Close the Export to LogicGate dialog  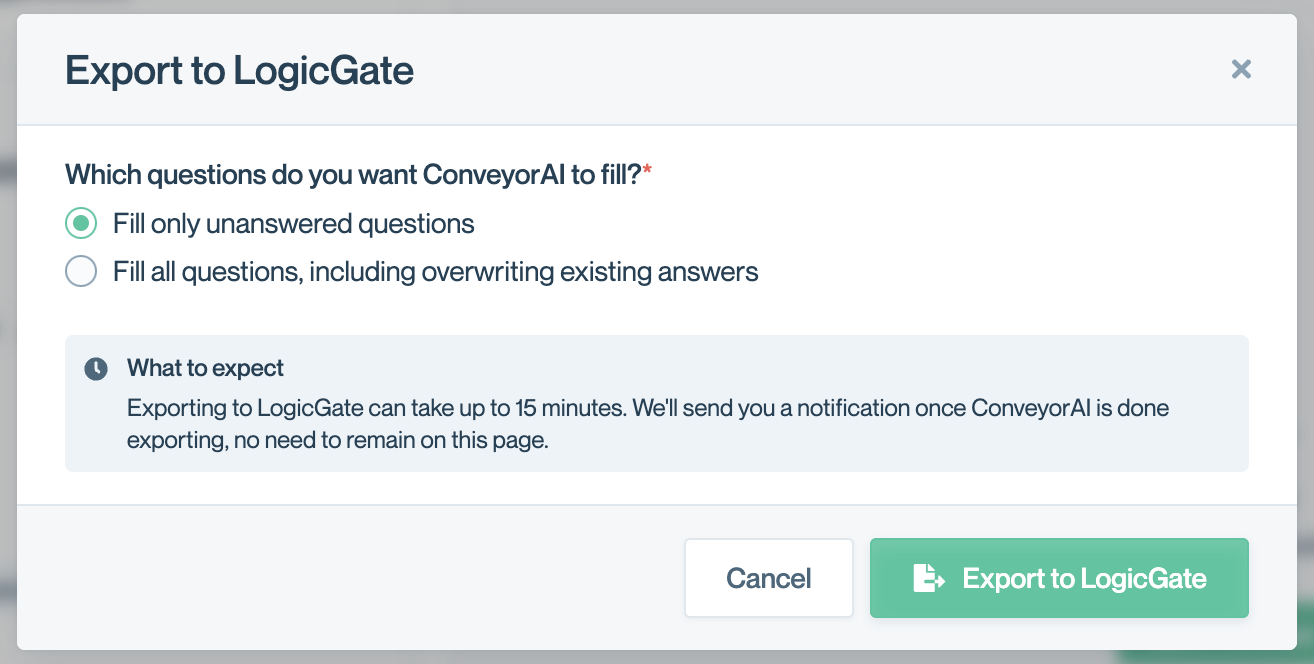[x=1241, y=69]
